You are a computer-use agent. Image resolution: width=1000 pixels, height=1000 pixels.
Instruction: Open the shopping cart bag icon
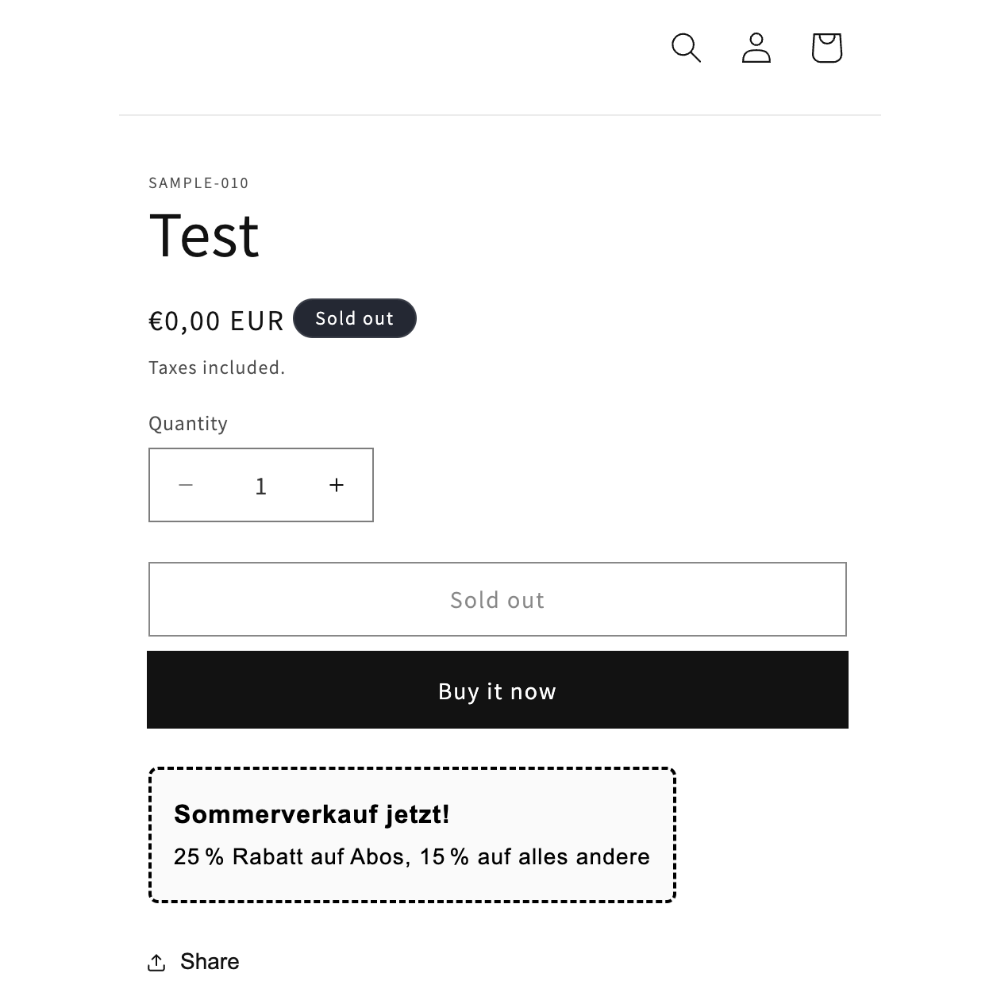[x=827, y=48]
